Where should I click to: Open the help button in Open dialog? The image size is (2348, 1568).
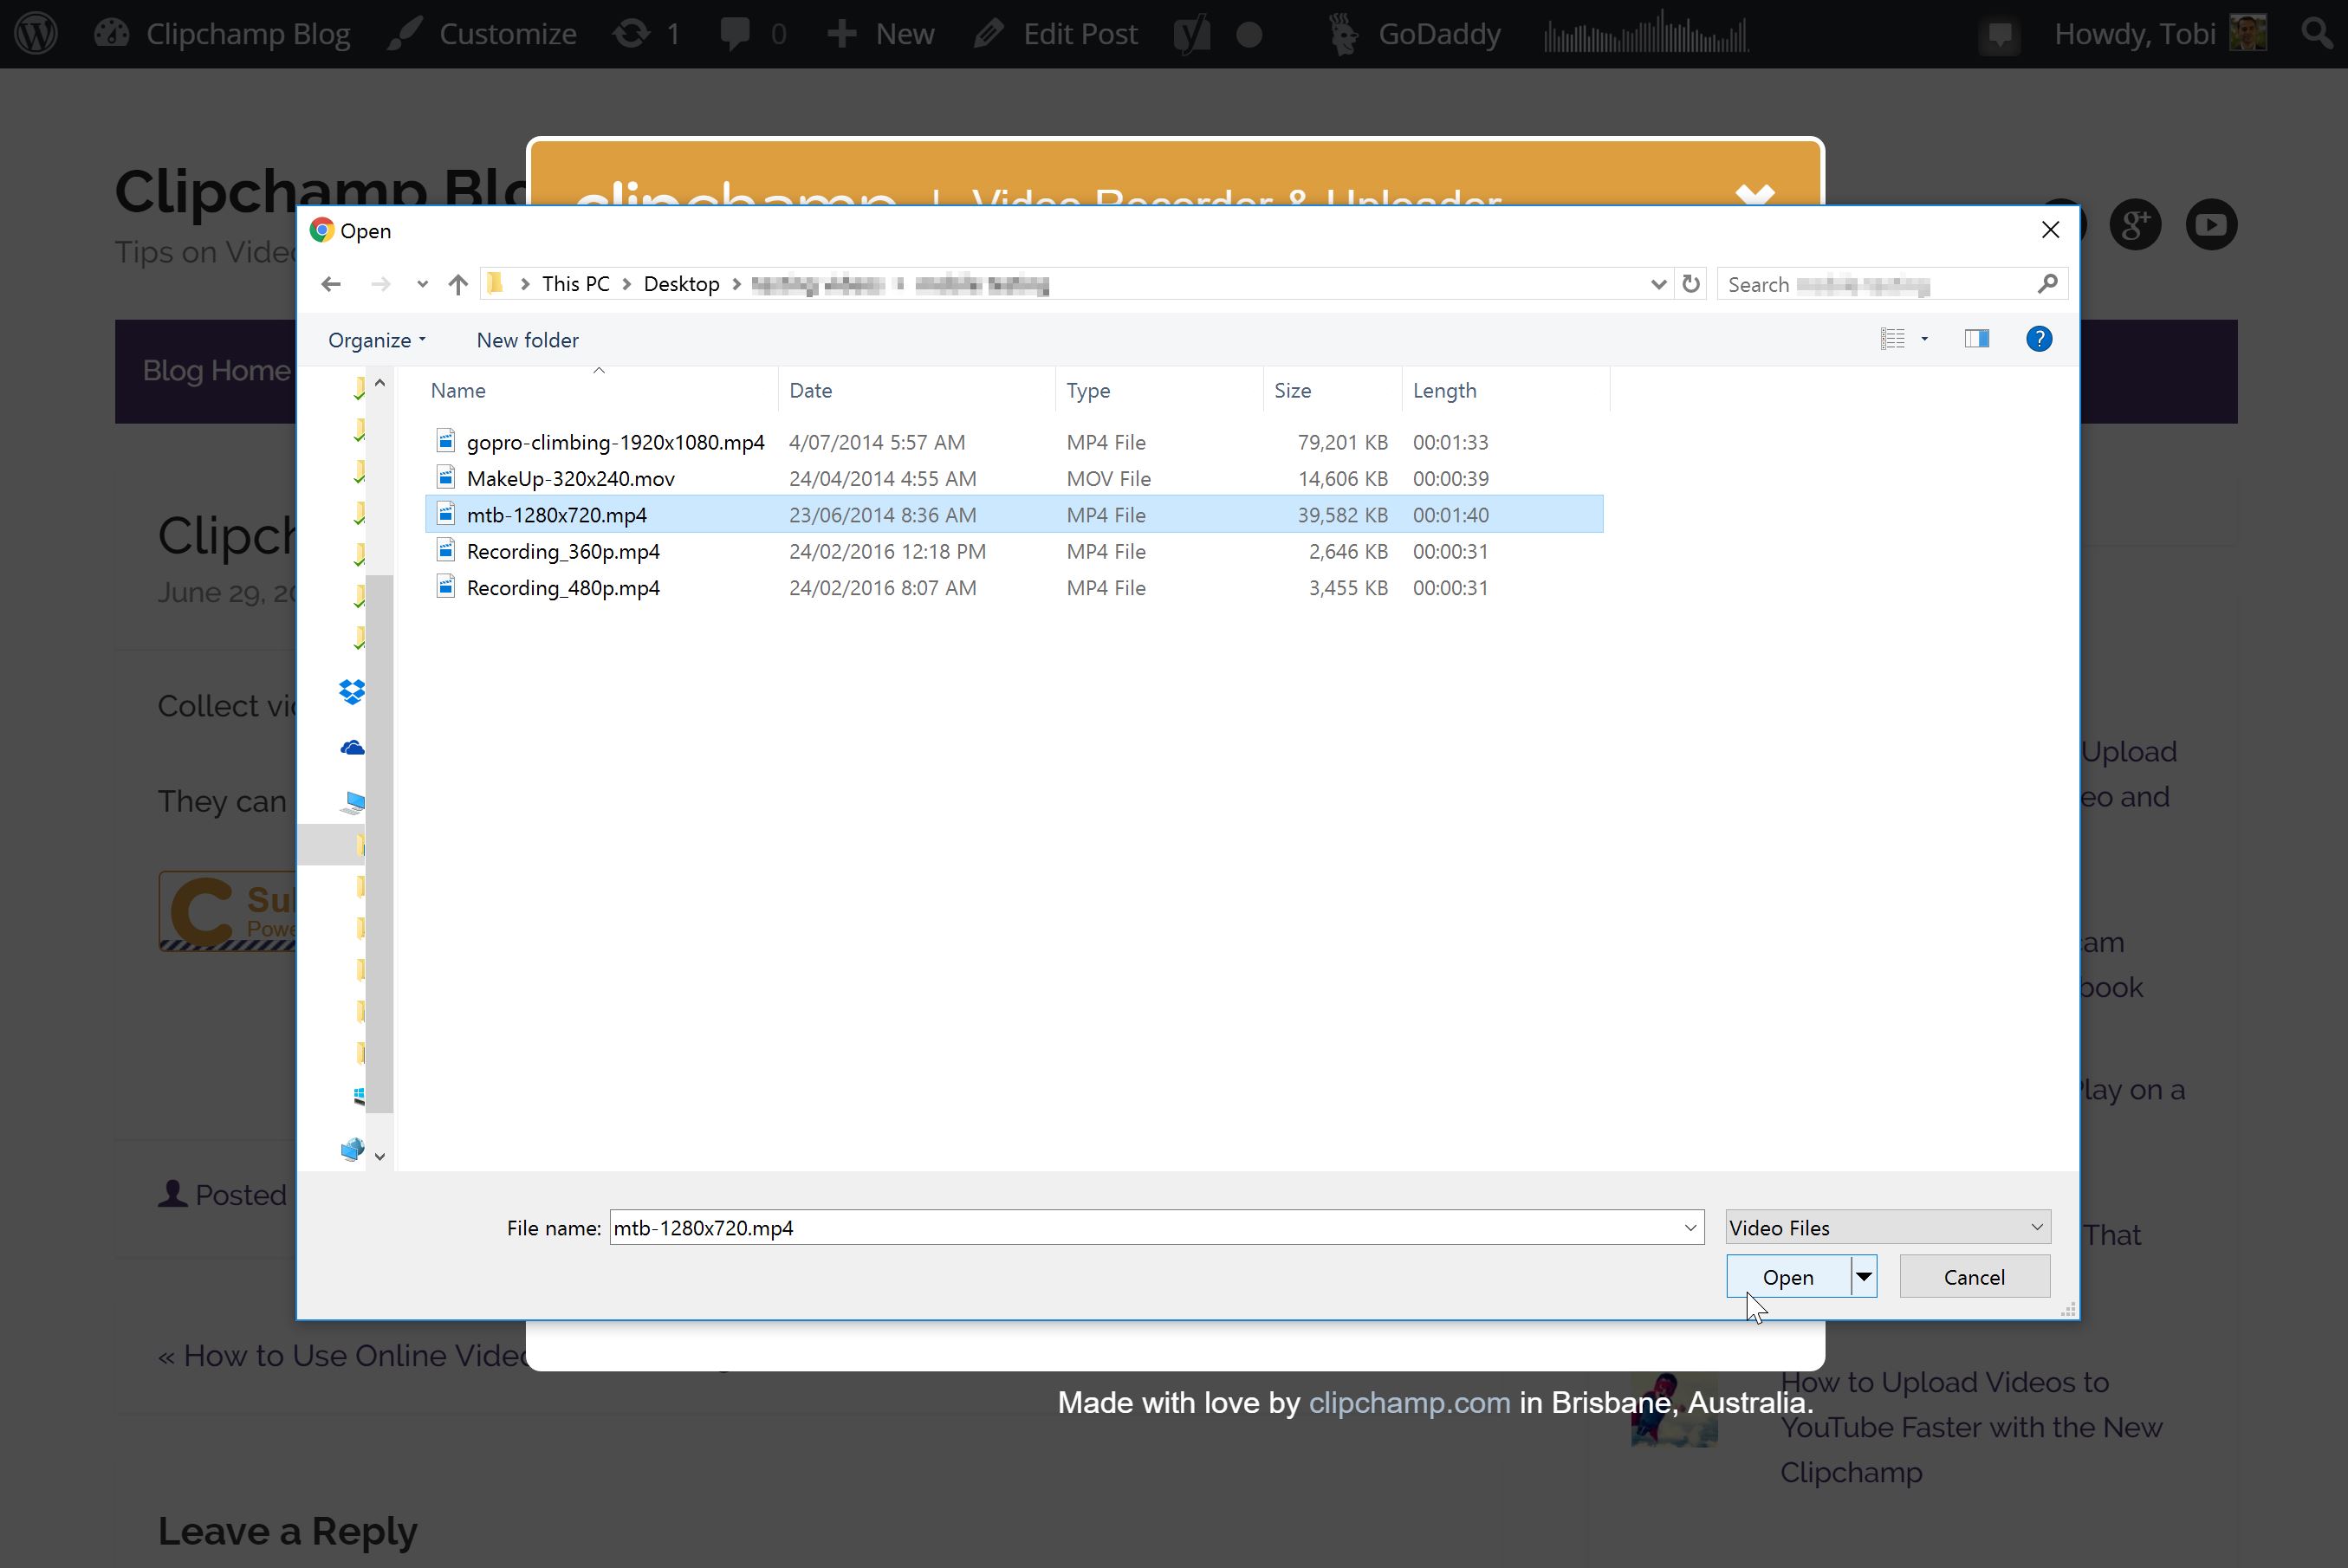pyautogui.click(x=2039, y=339)
